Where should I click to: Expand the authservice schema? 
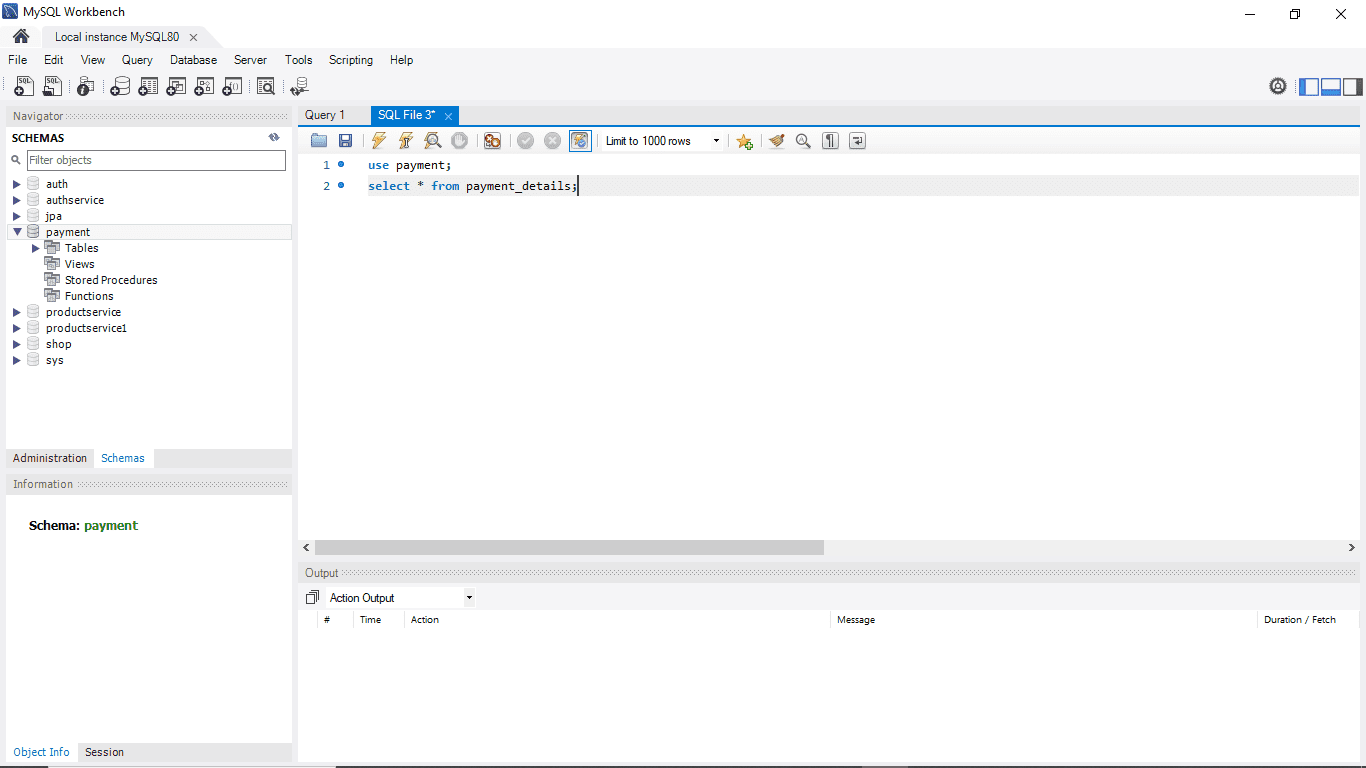coord(17,200)
